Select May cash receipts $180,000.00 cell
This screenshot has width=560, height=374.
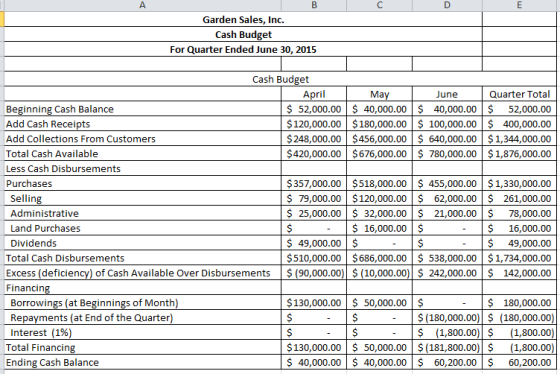pos(379,124)
